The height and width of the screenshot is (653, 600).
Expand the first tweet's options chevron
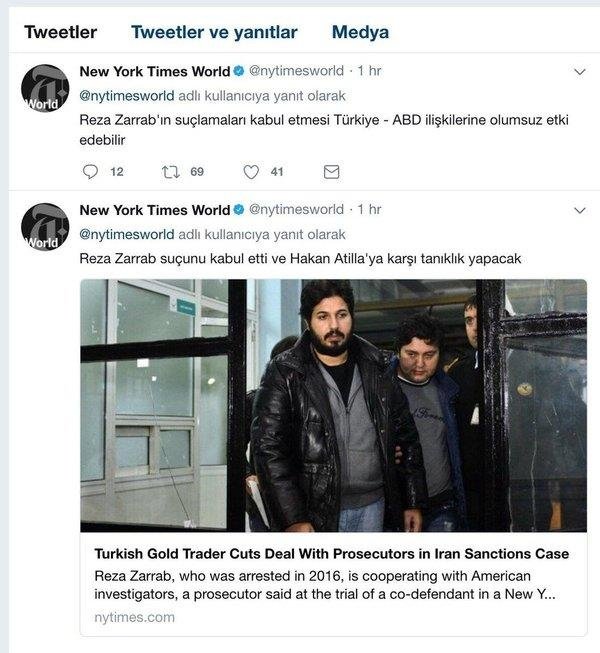pos(580,72)
